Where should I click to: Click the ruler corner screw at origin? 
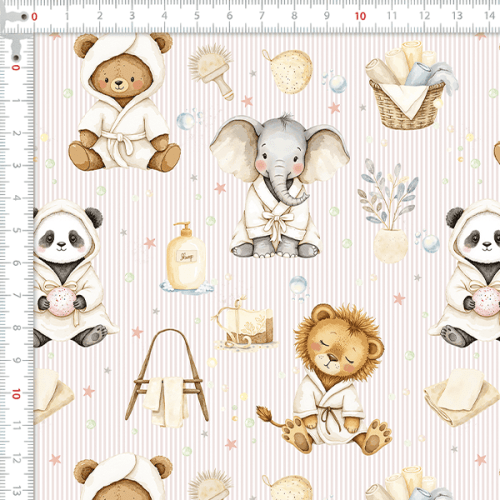pos(24,16)
